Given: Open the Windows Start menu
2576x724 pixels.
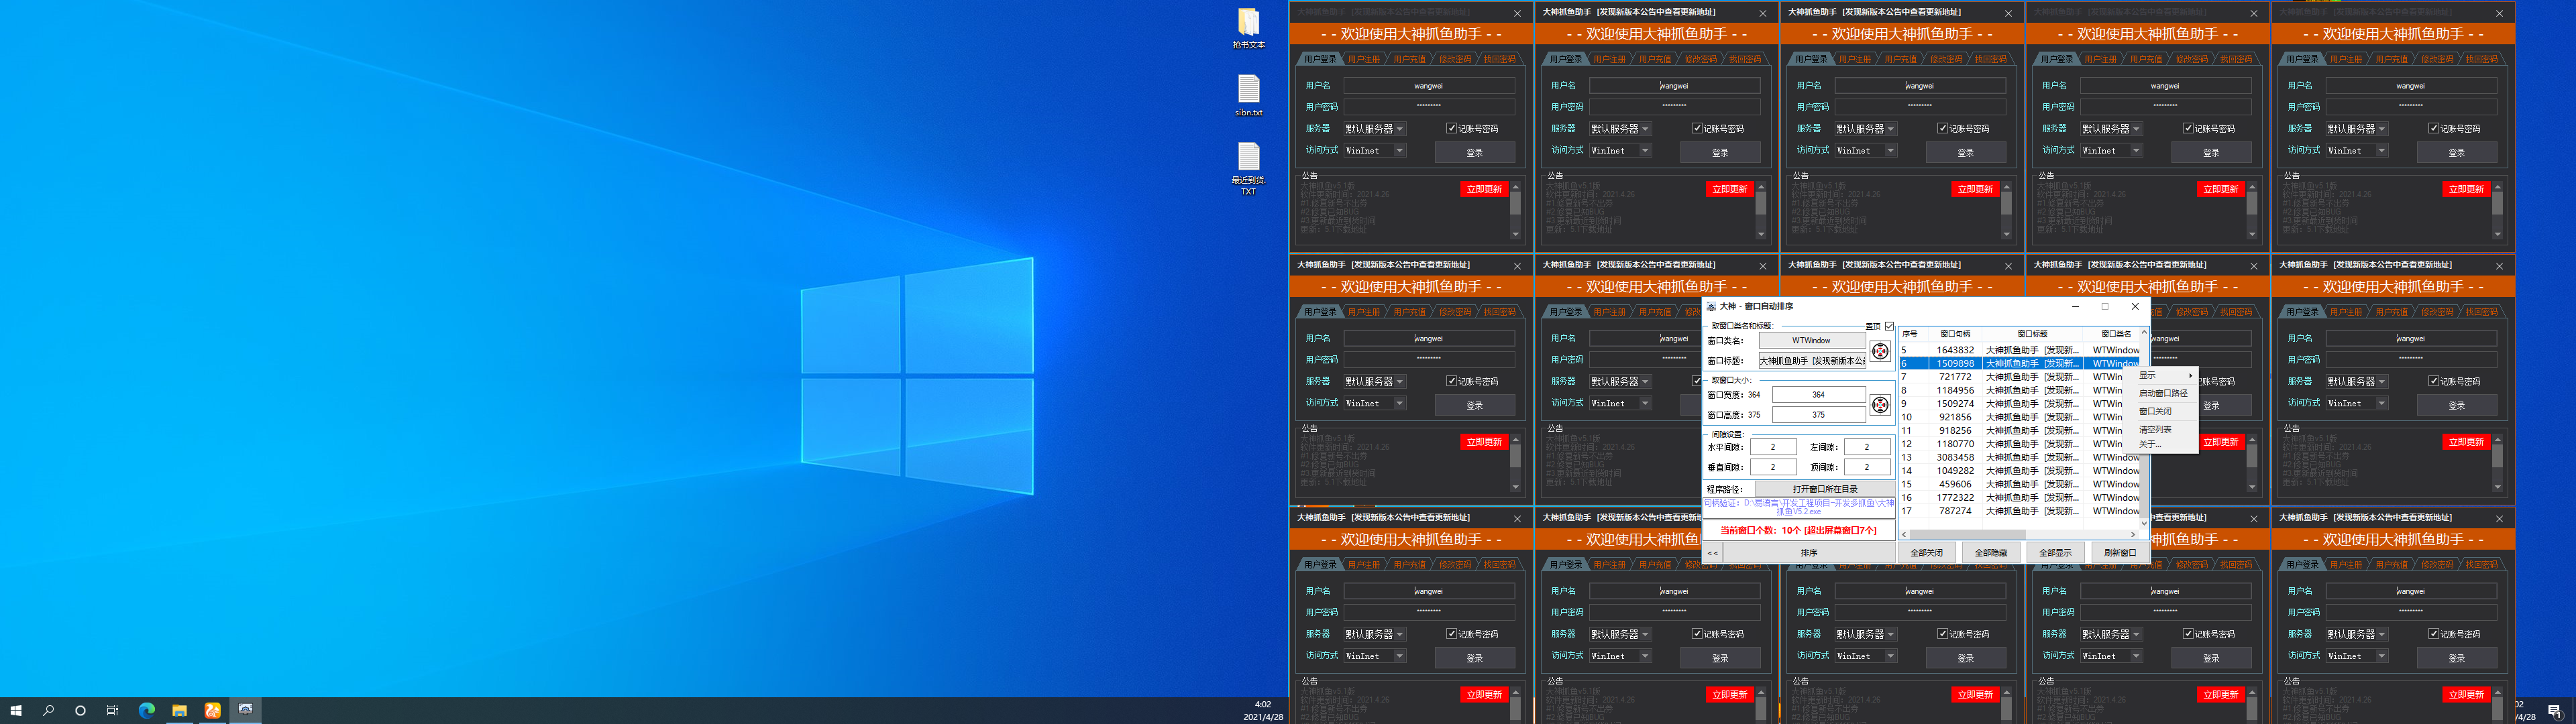Looking at the screenshot, I should [16, 710].
